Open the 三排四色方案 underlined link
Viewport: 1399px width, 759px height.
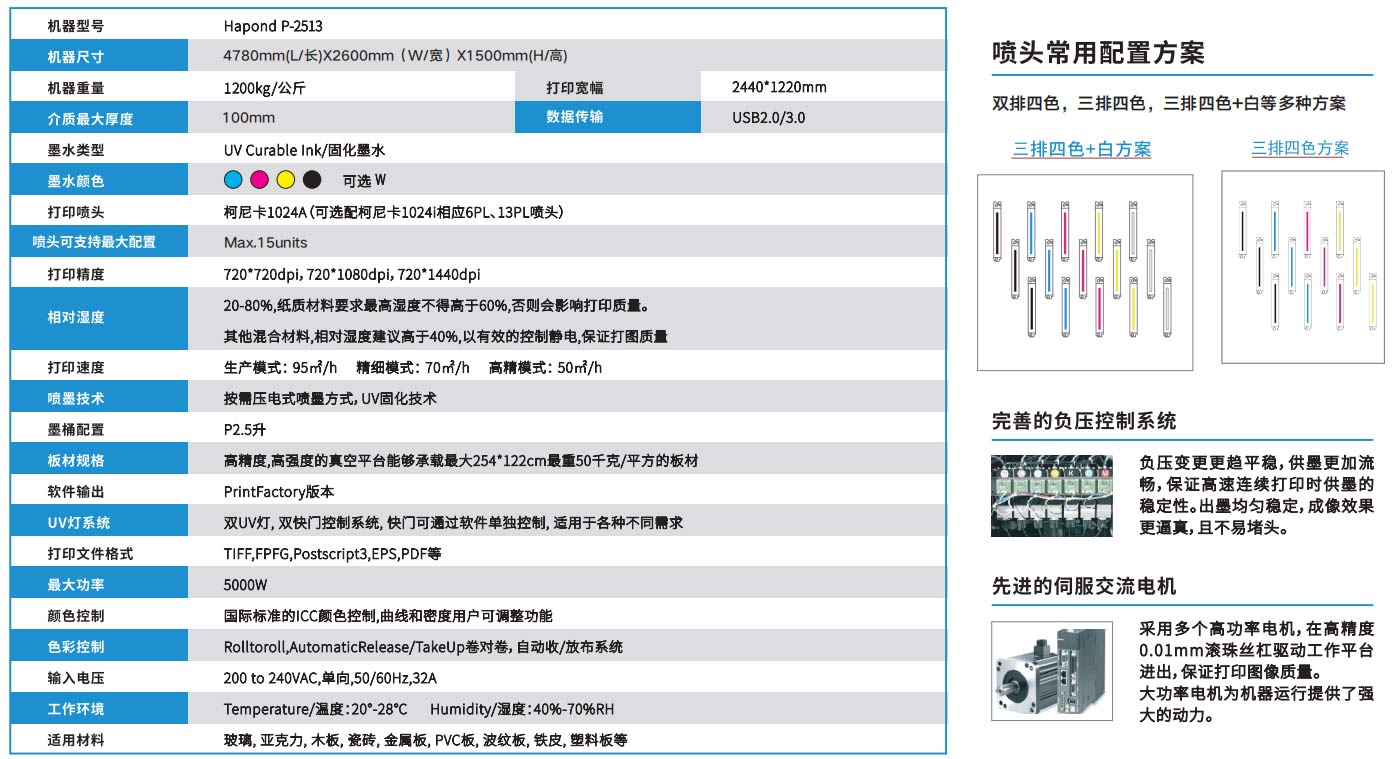click(1300, 148)
